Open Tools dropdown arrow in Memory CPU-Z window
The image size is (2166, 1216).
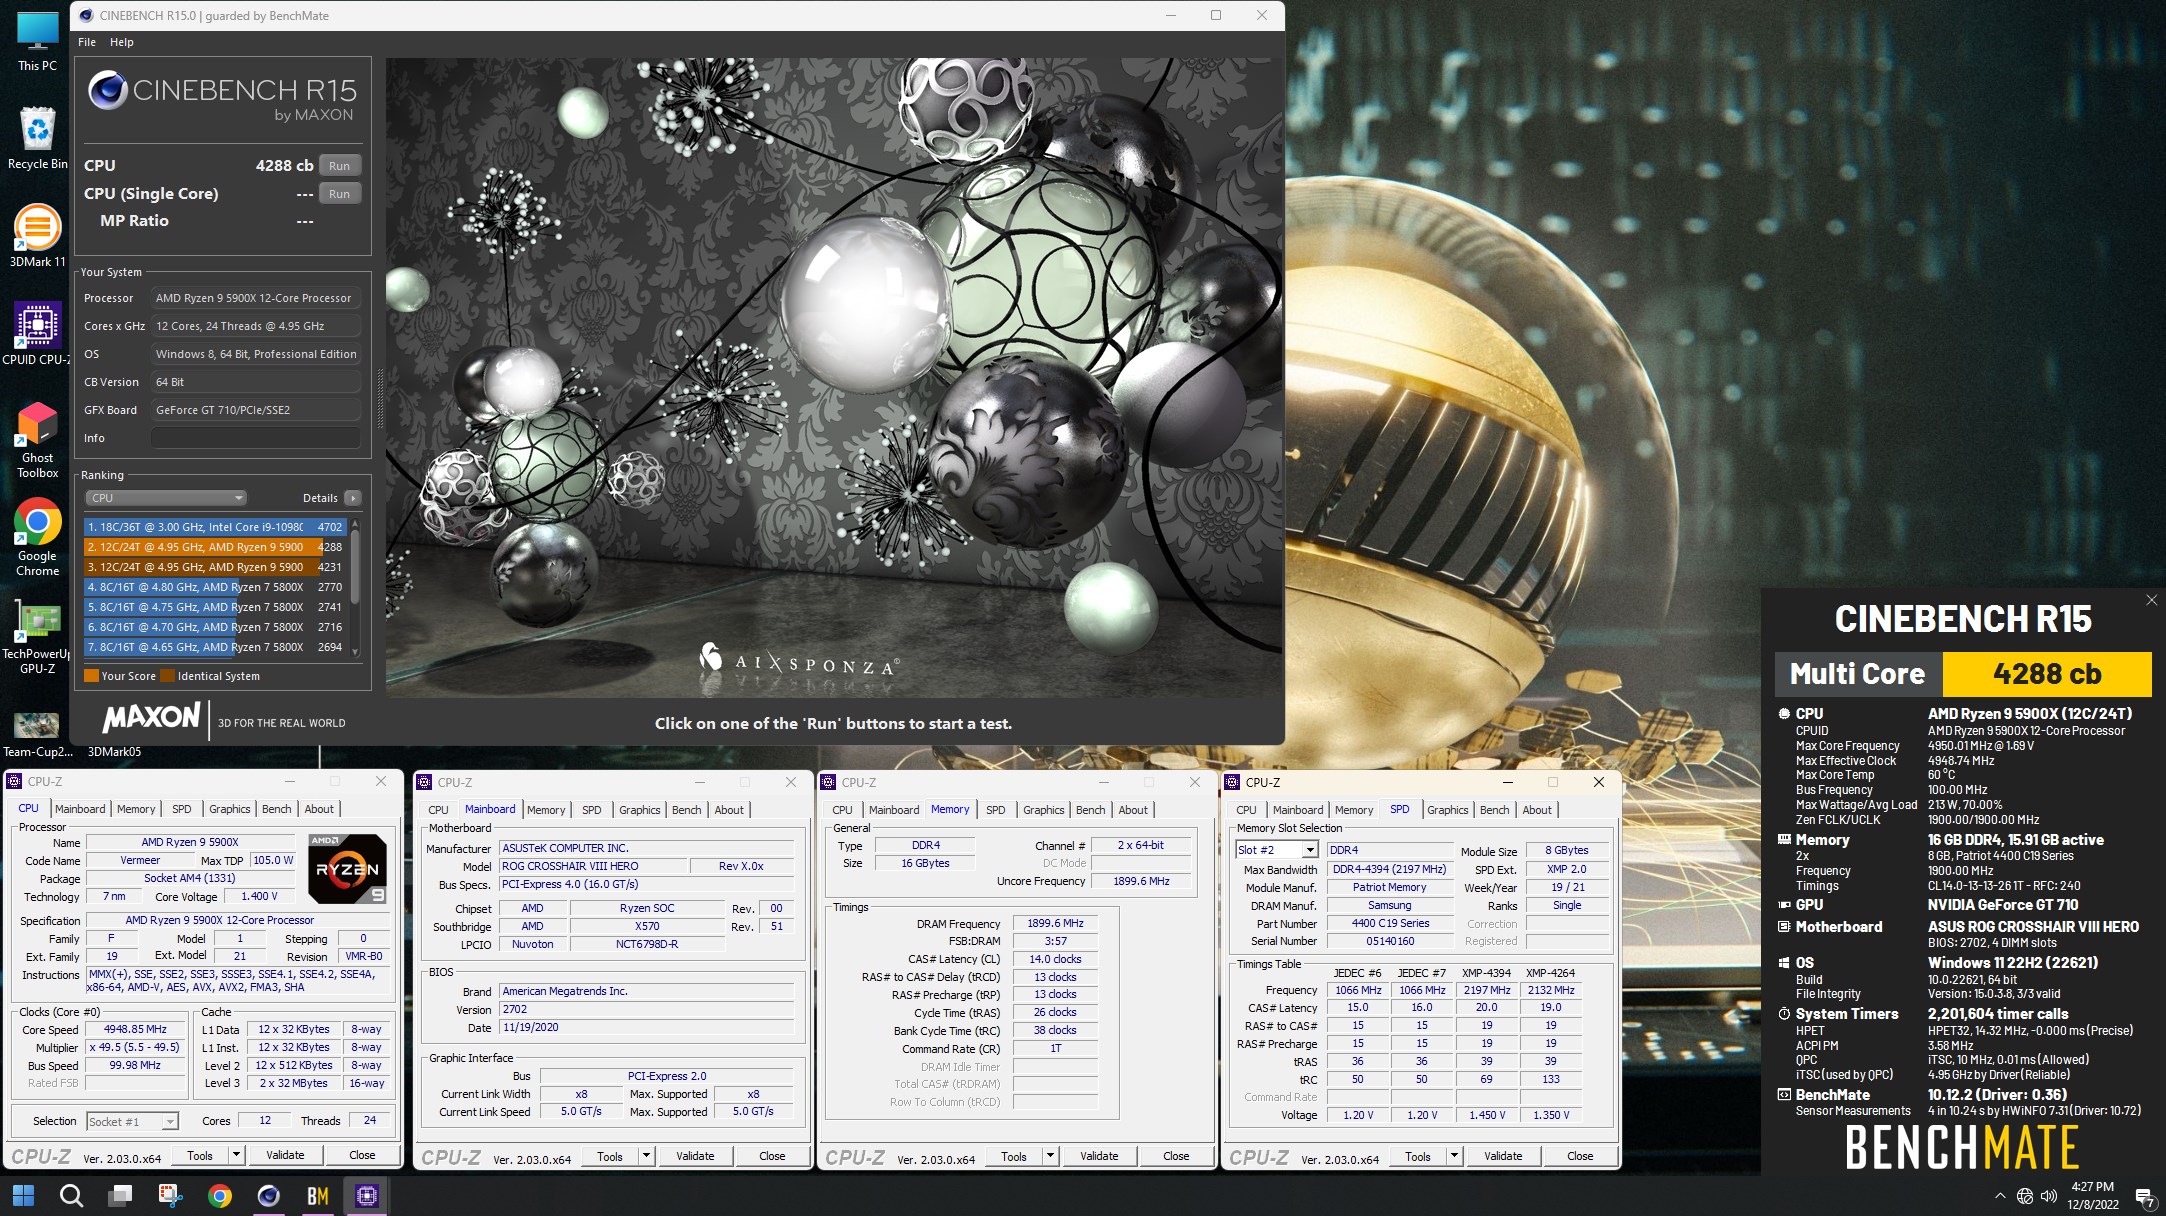coord(1050,1156)
